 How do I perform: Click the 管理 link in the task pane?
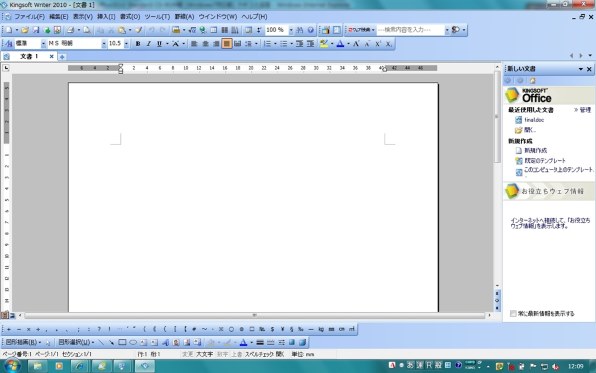pos(585,110)
